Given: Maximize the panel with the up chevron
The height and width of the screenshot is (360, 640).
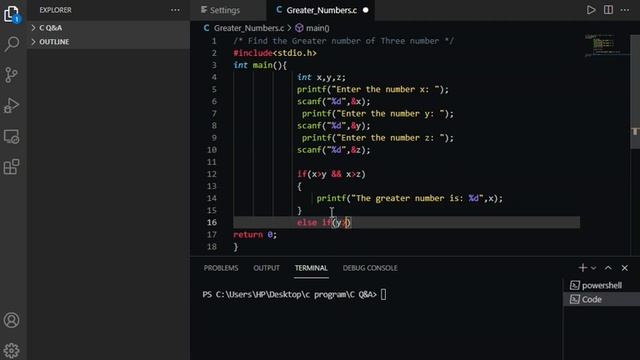Looking at the screenshot, I should pos(608,268).
